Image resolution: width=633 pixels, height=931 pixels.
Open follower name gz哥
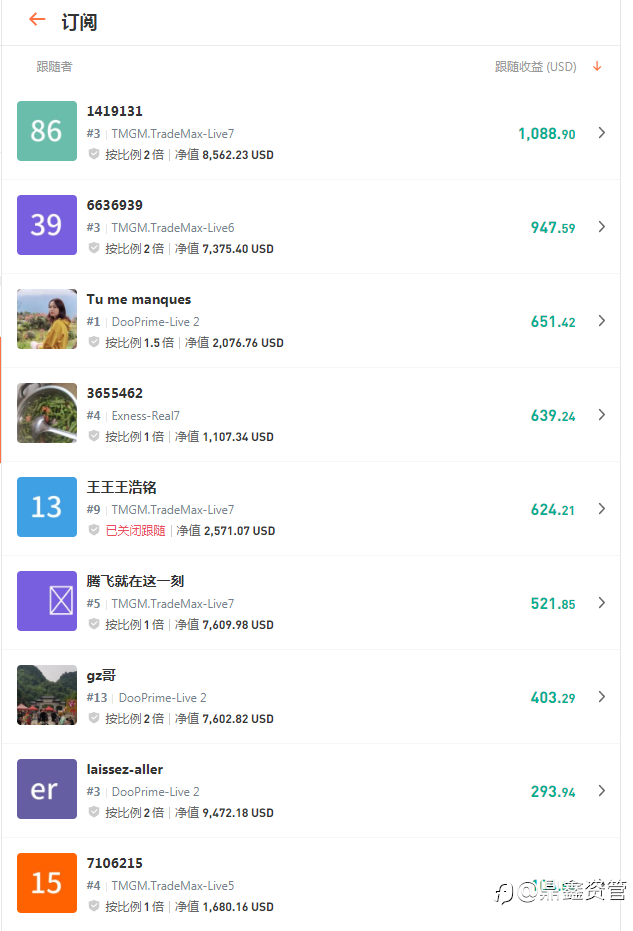(101, 675)
